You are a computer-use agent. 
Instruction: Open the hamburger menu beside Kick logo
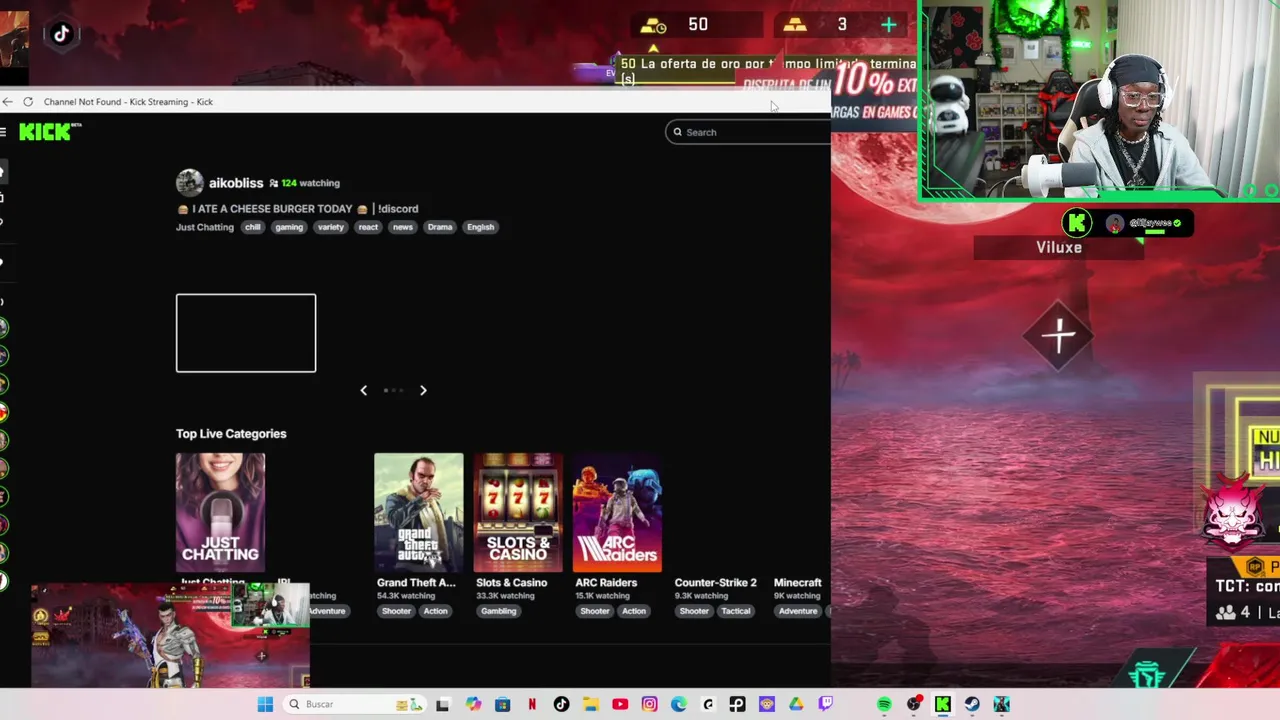point(4,132)
